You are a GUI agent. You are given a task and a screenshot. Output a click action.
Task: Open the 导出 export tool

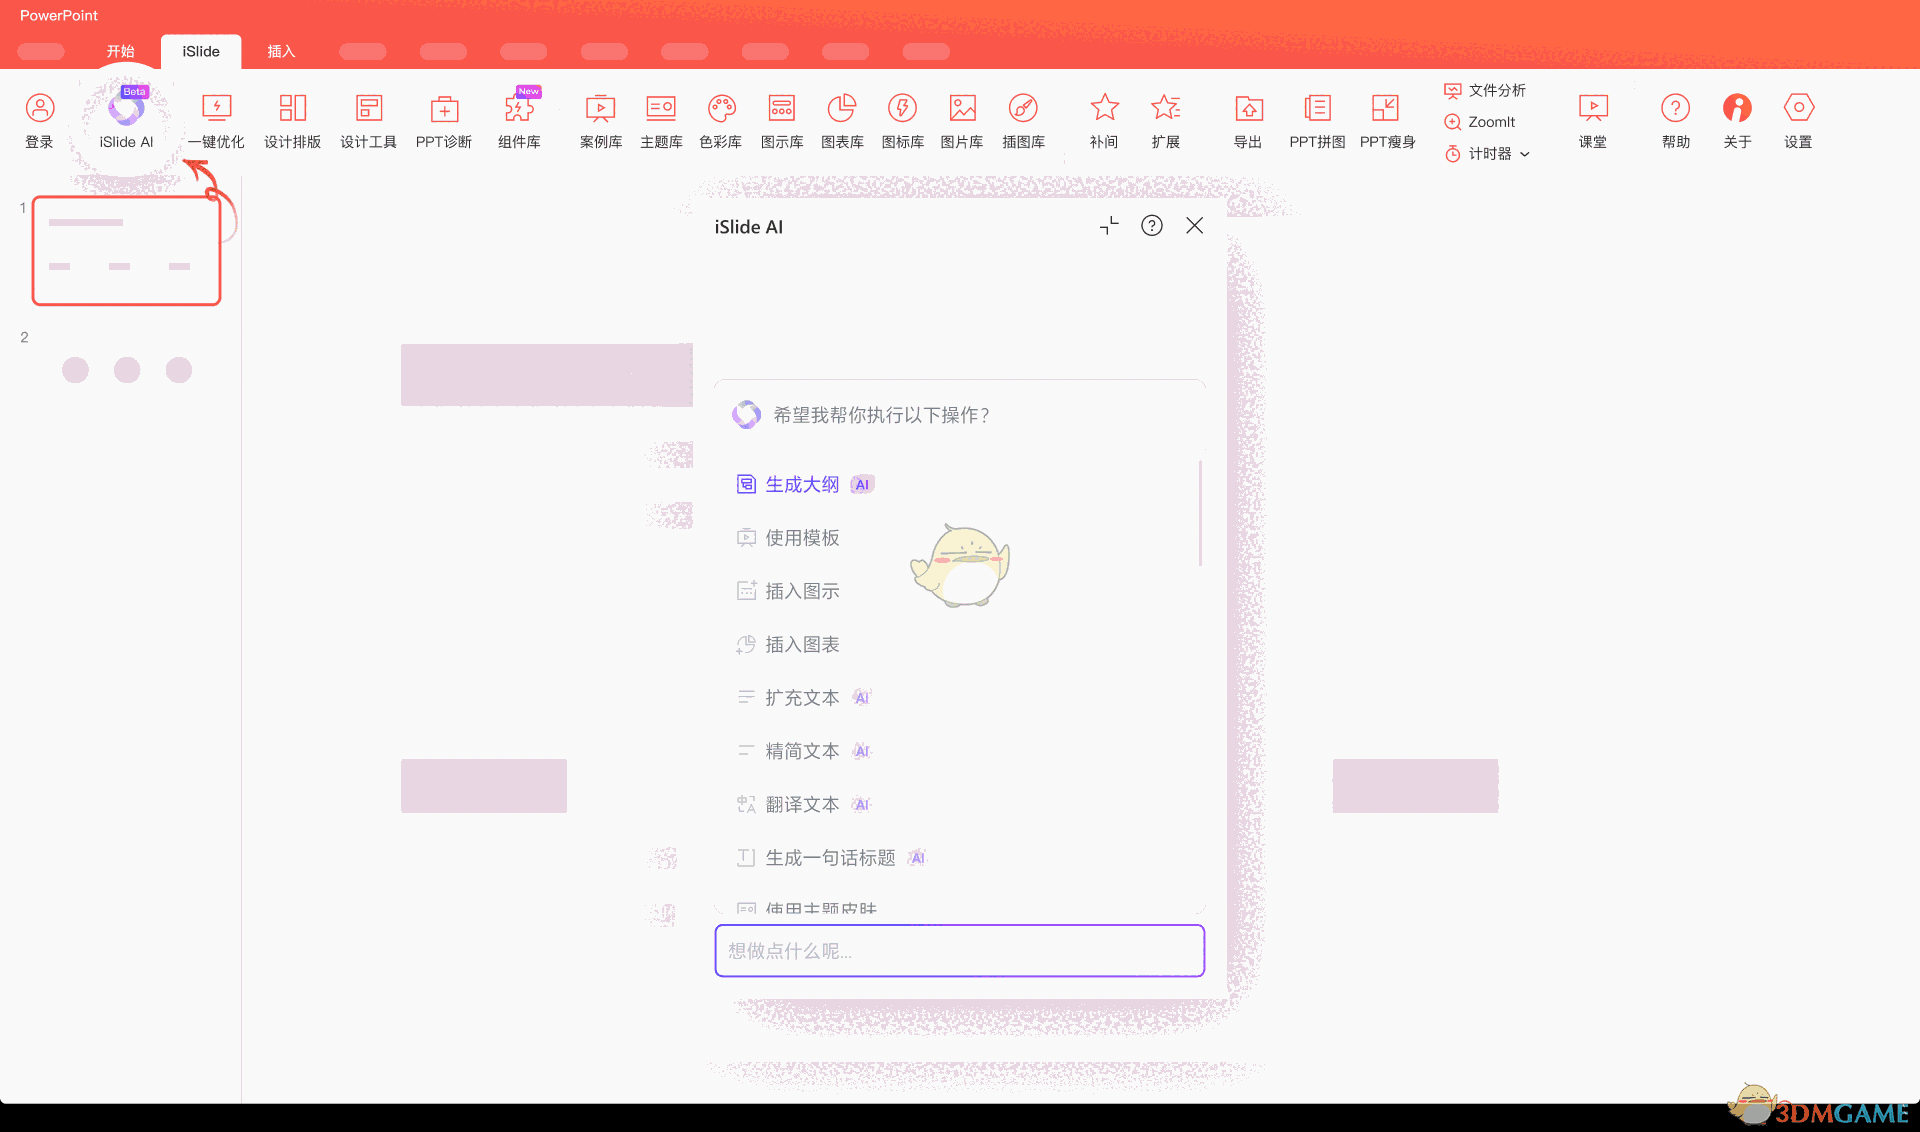[1247, 120]
